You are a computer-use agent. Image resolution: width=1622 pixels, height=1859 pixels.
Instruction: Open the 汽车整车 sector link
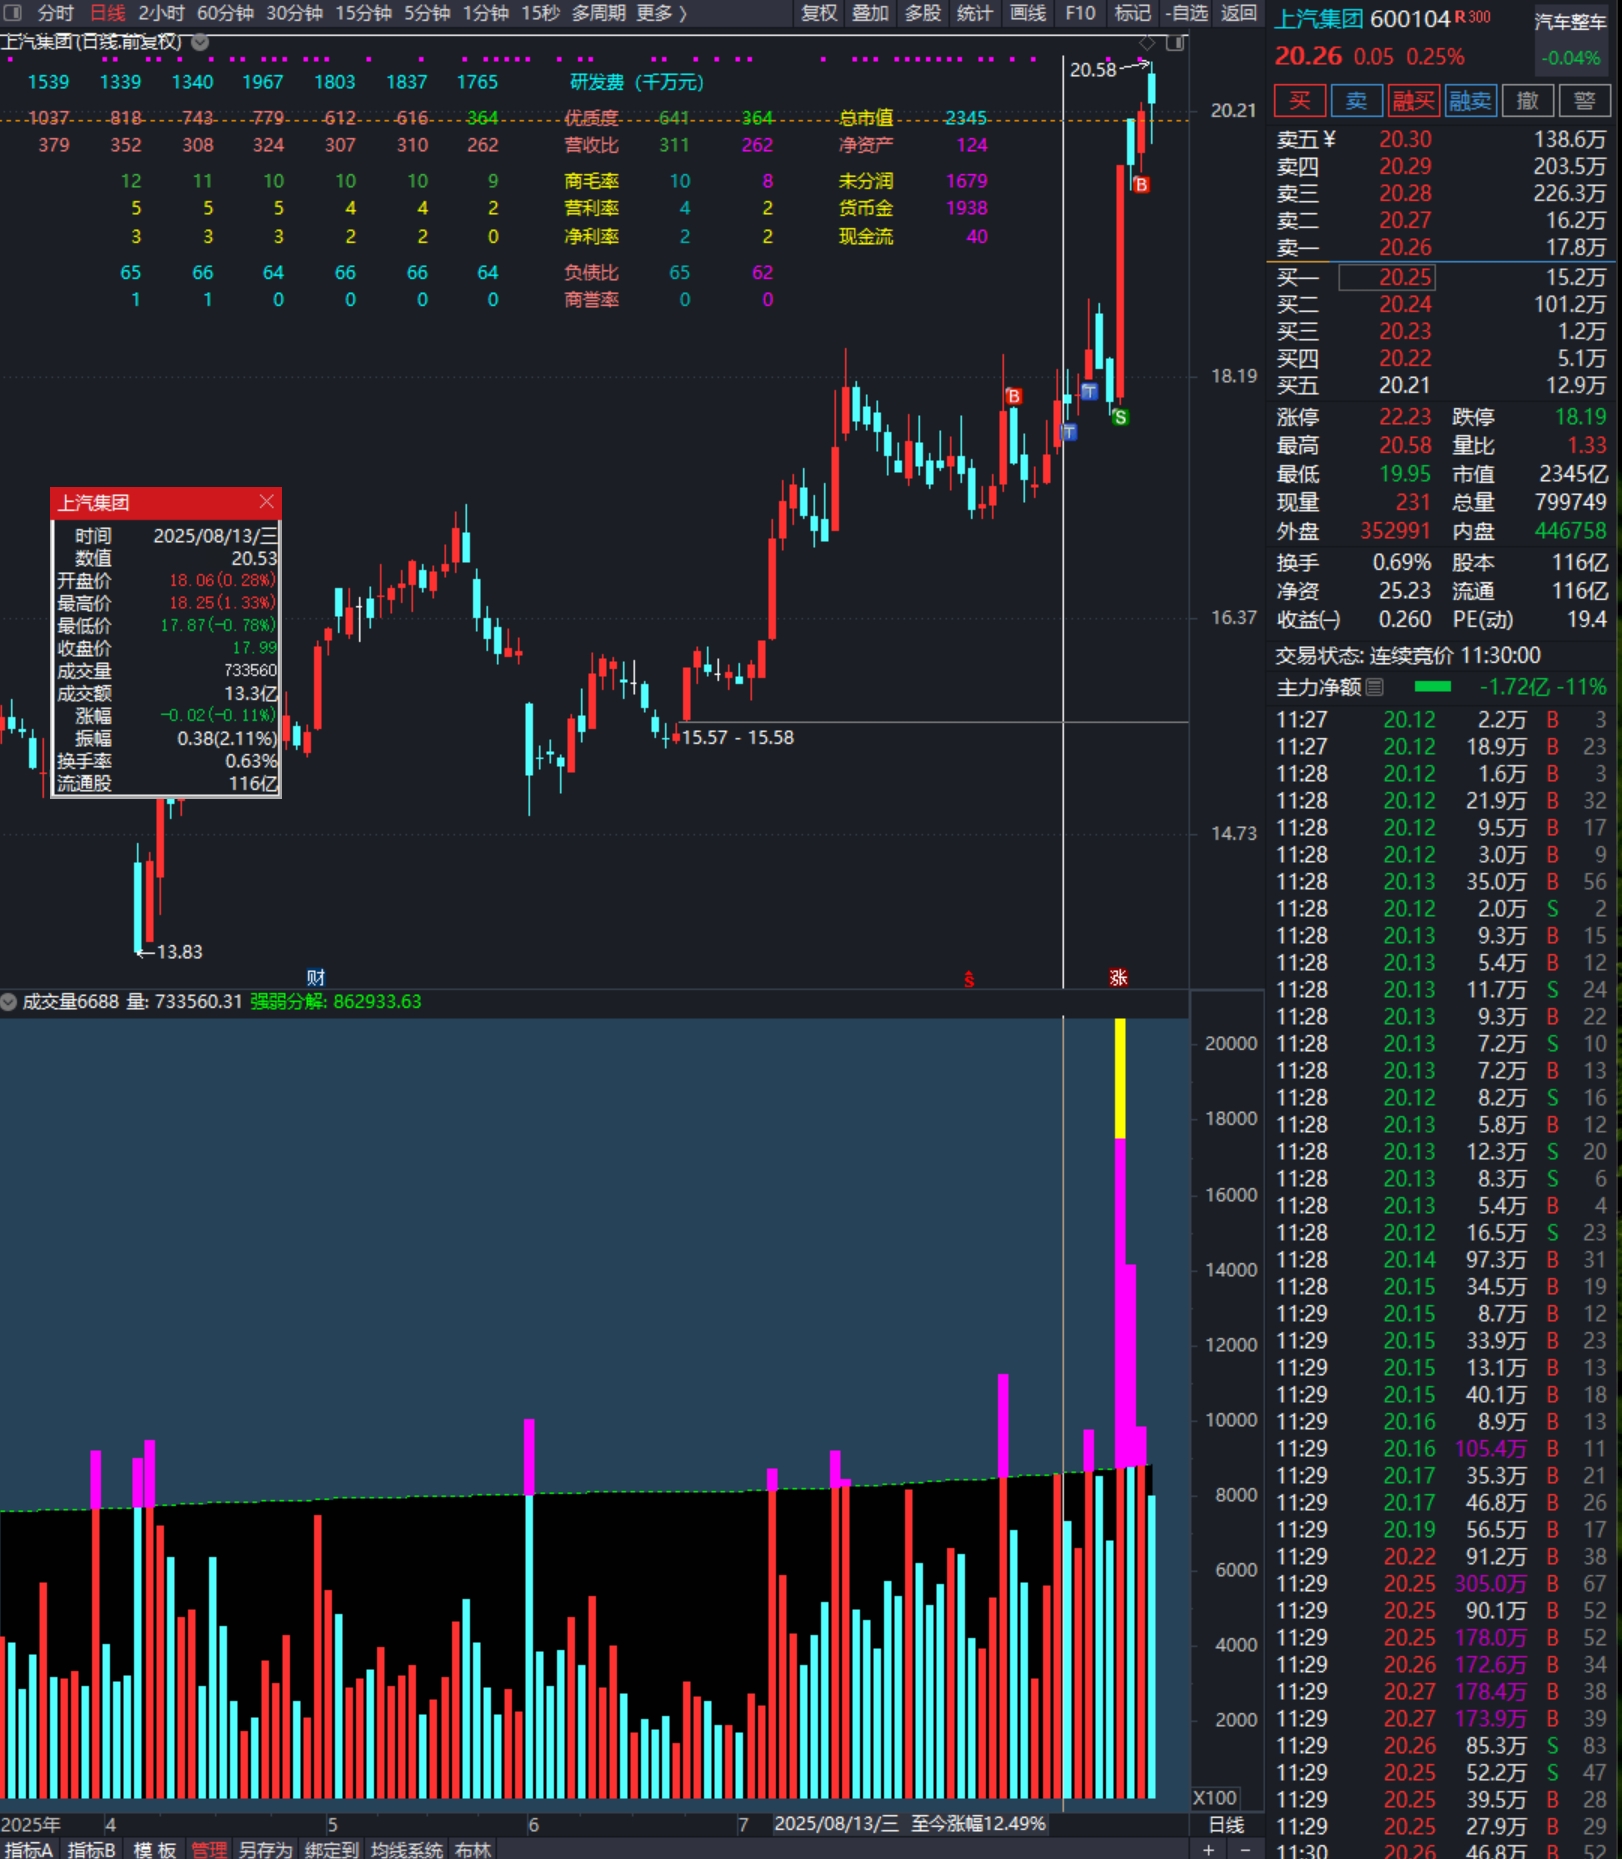pos(1570,22)
